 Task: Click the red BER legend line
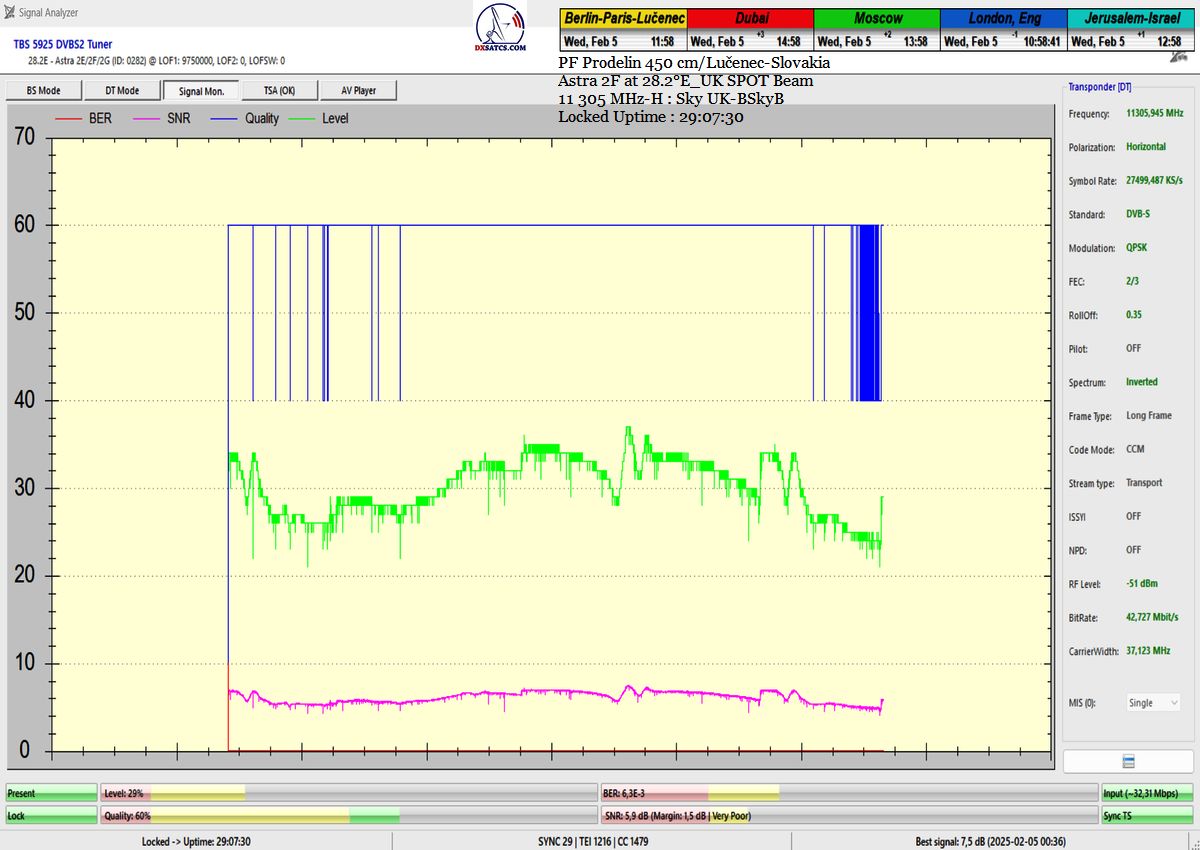coord(68,118)
